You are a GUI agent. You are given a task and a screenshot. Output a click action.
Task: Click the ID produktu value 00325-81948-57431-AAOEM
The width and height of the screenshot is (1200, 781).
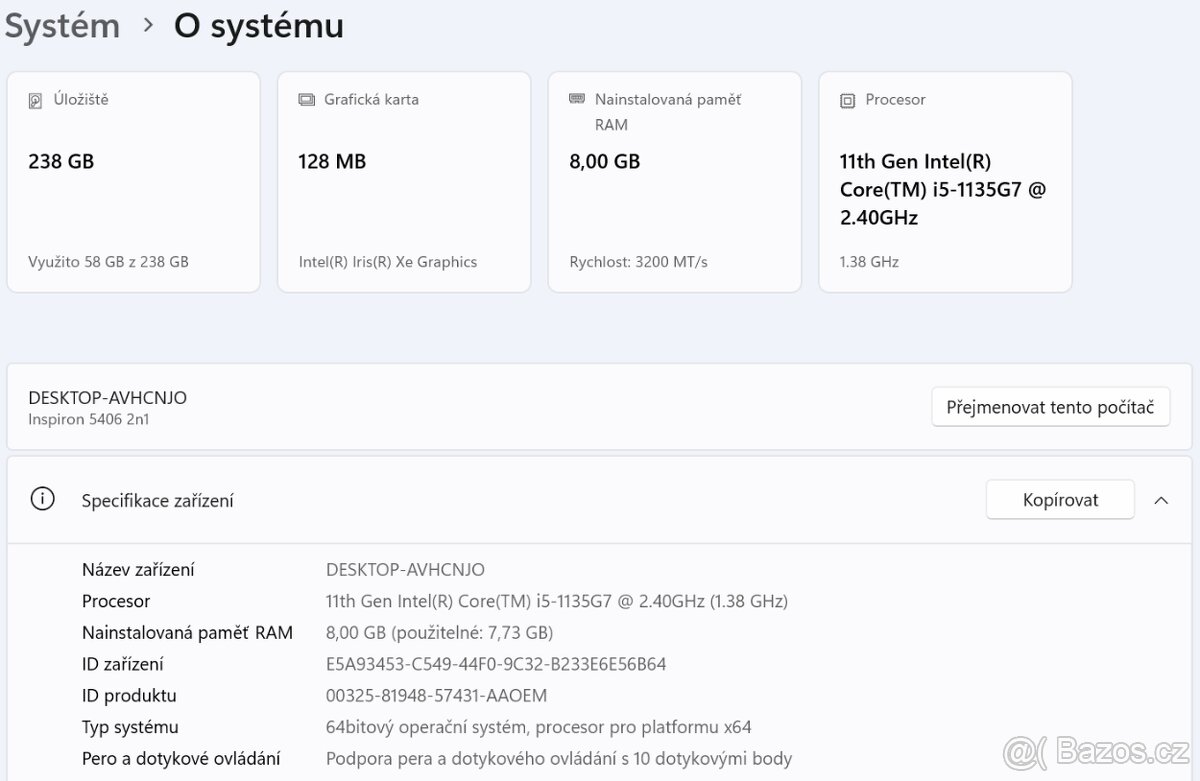point(436,695)
